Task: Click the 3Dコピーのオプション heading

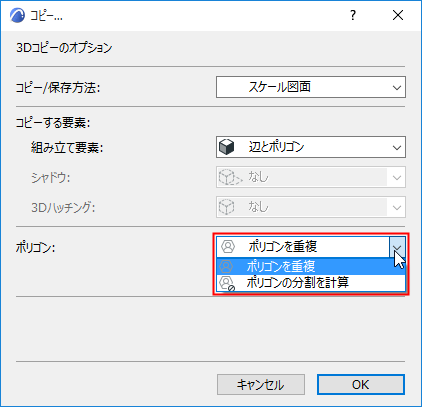Action: pos(64,48)
